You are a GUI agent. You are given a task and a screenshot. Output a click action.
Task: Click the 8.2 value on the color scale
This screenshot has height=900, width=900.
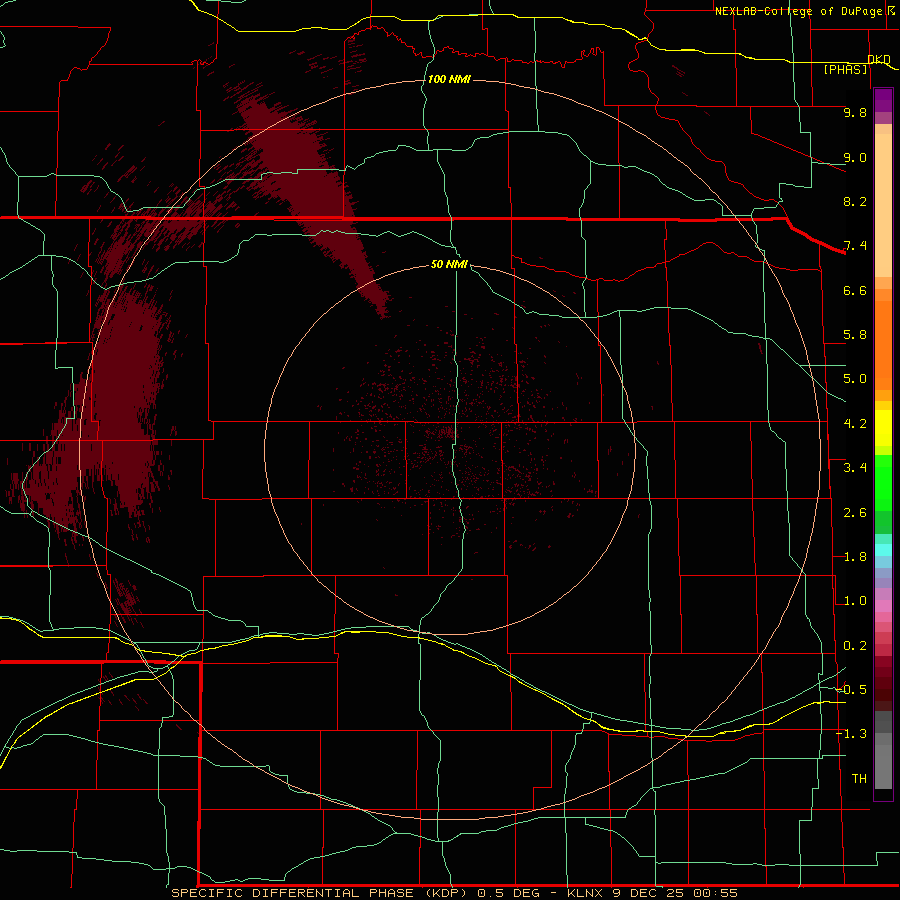tap(855, 201)
